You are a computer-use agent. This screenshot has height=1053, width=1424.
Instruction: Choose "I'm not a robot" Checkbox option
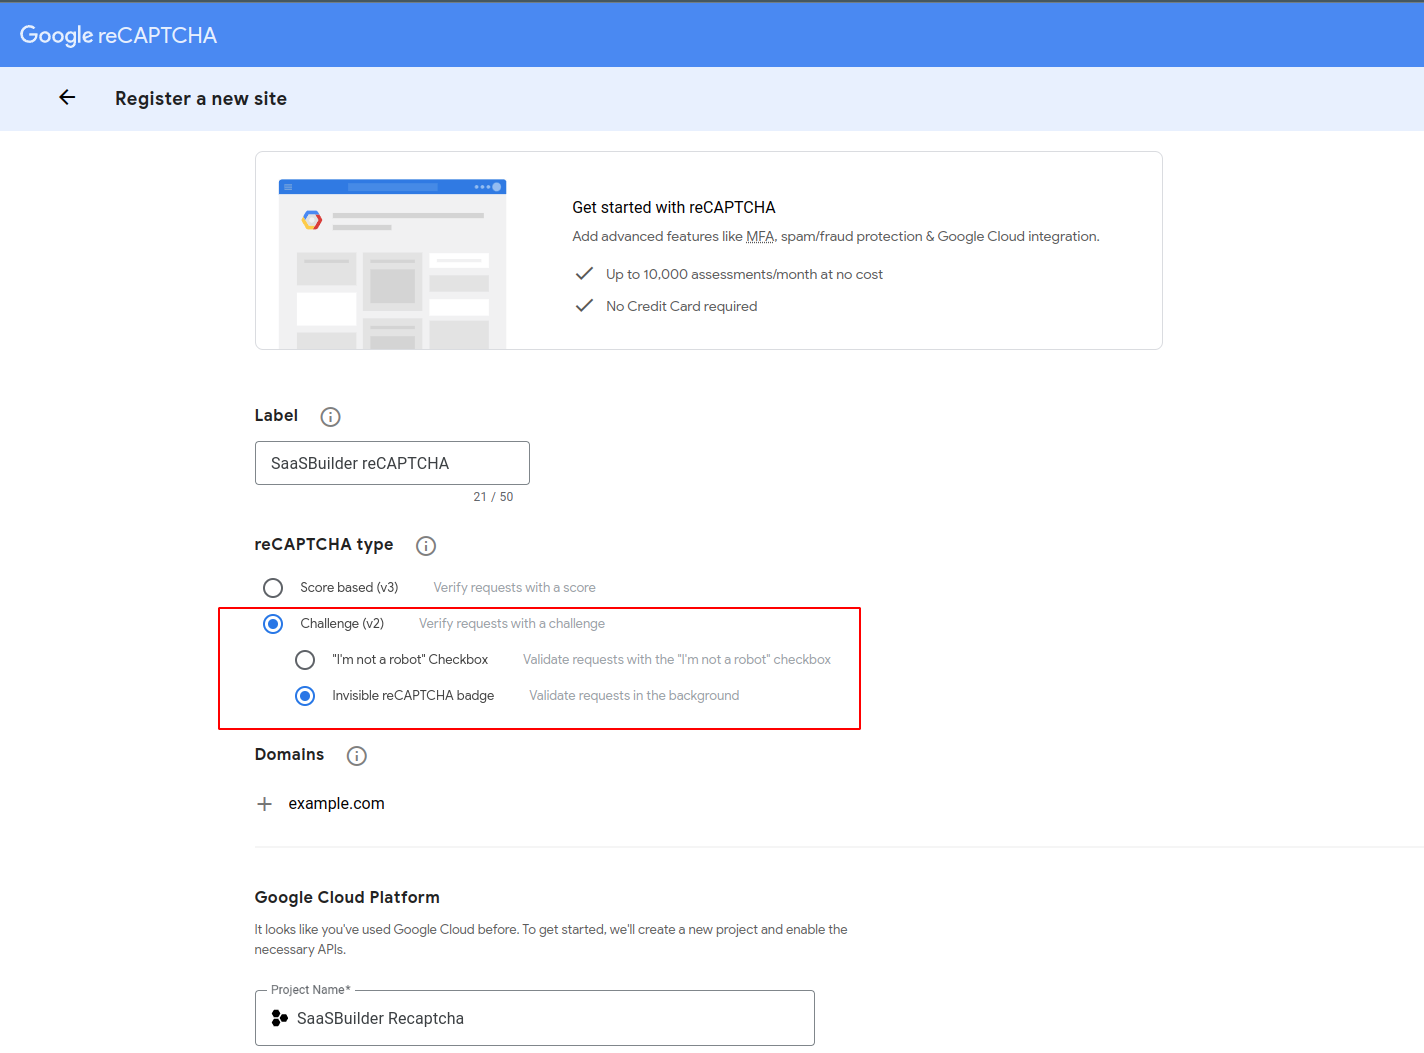[305, 660]
